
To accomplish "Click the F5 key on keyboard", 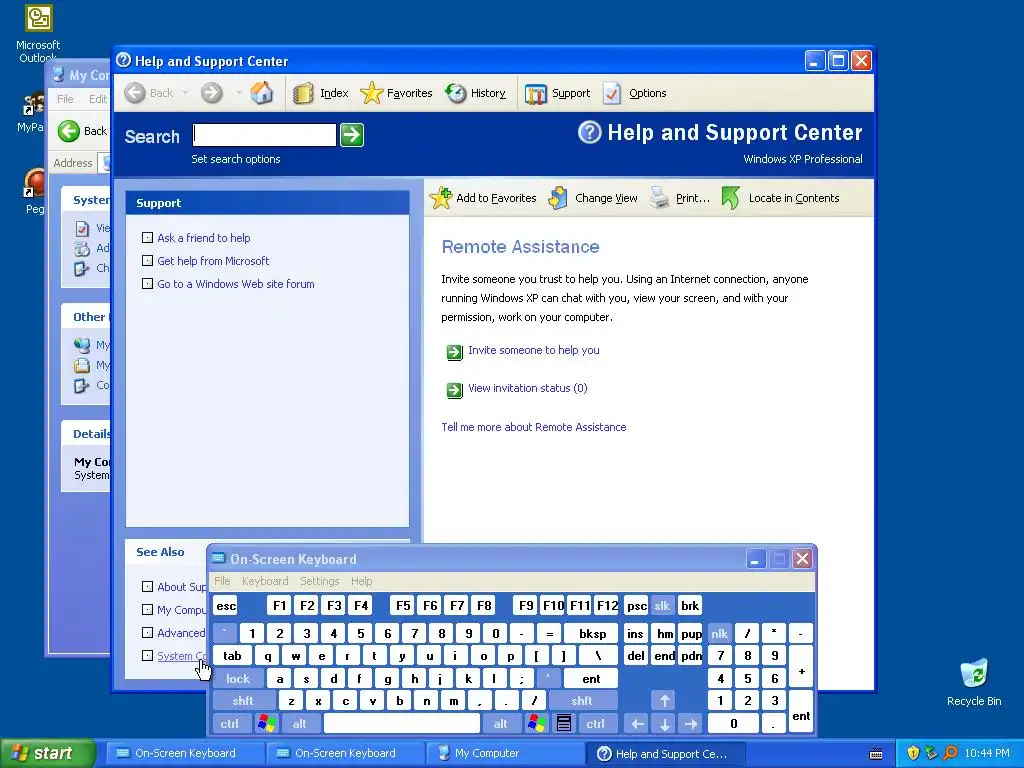I will [x=403, y=605].
